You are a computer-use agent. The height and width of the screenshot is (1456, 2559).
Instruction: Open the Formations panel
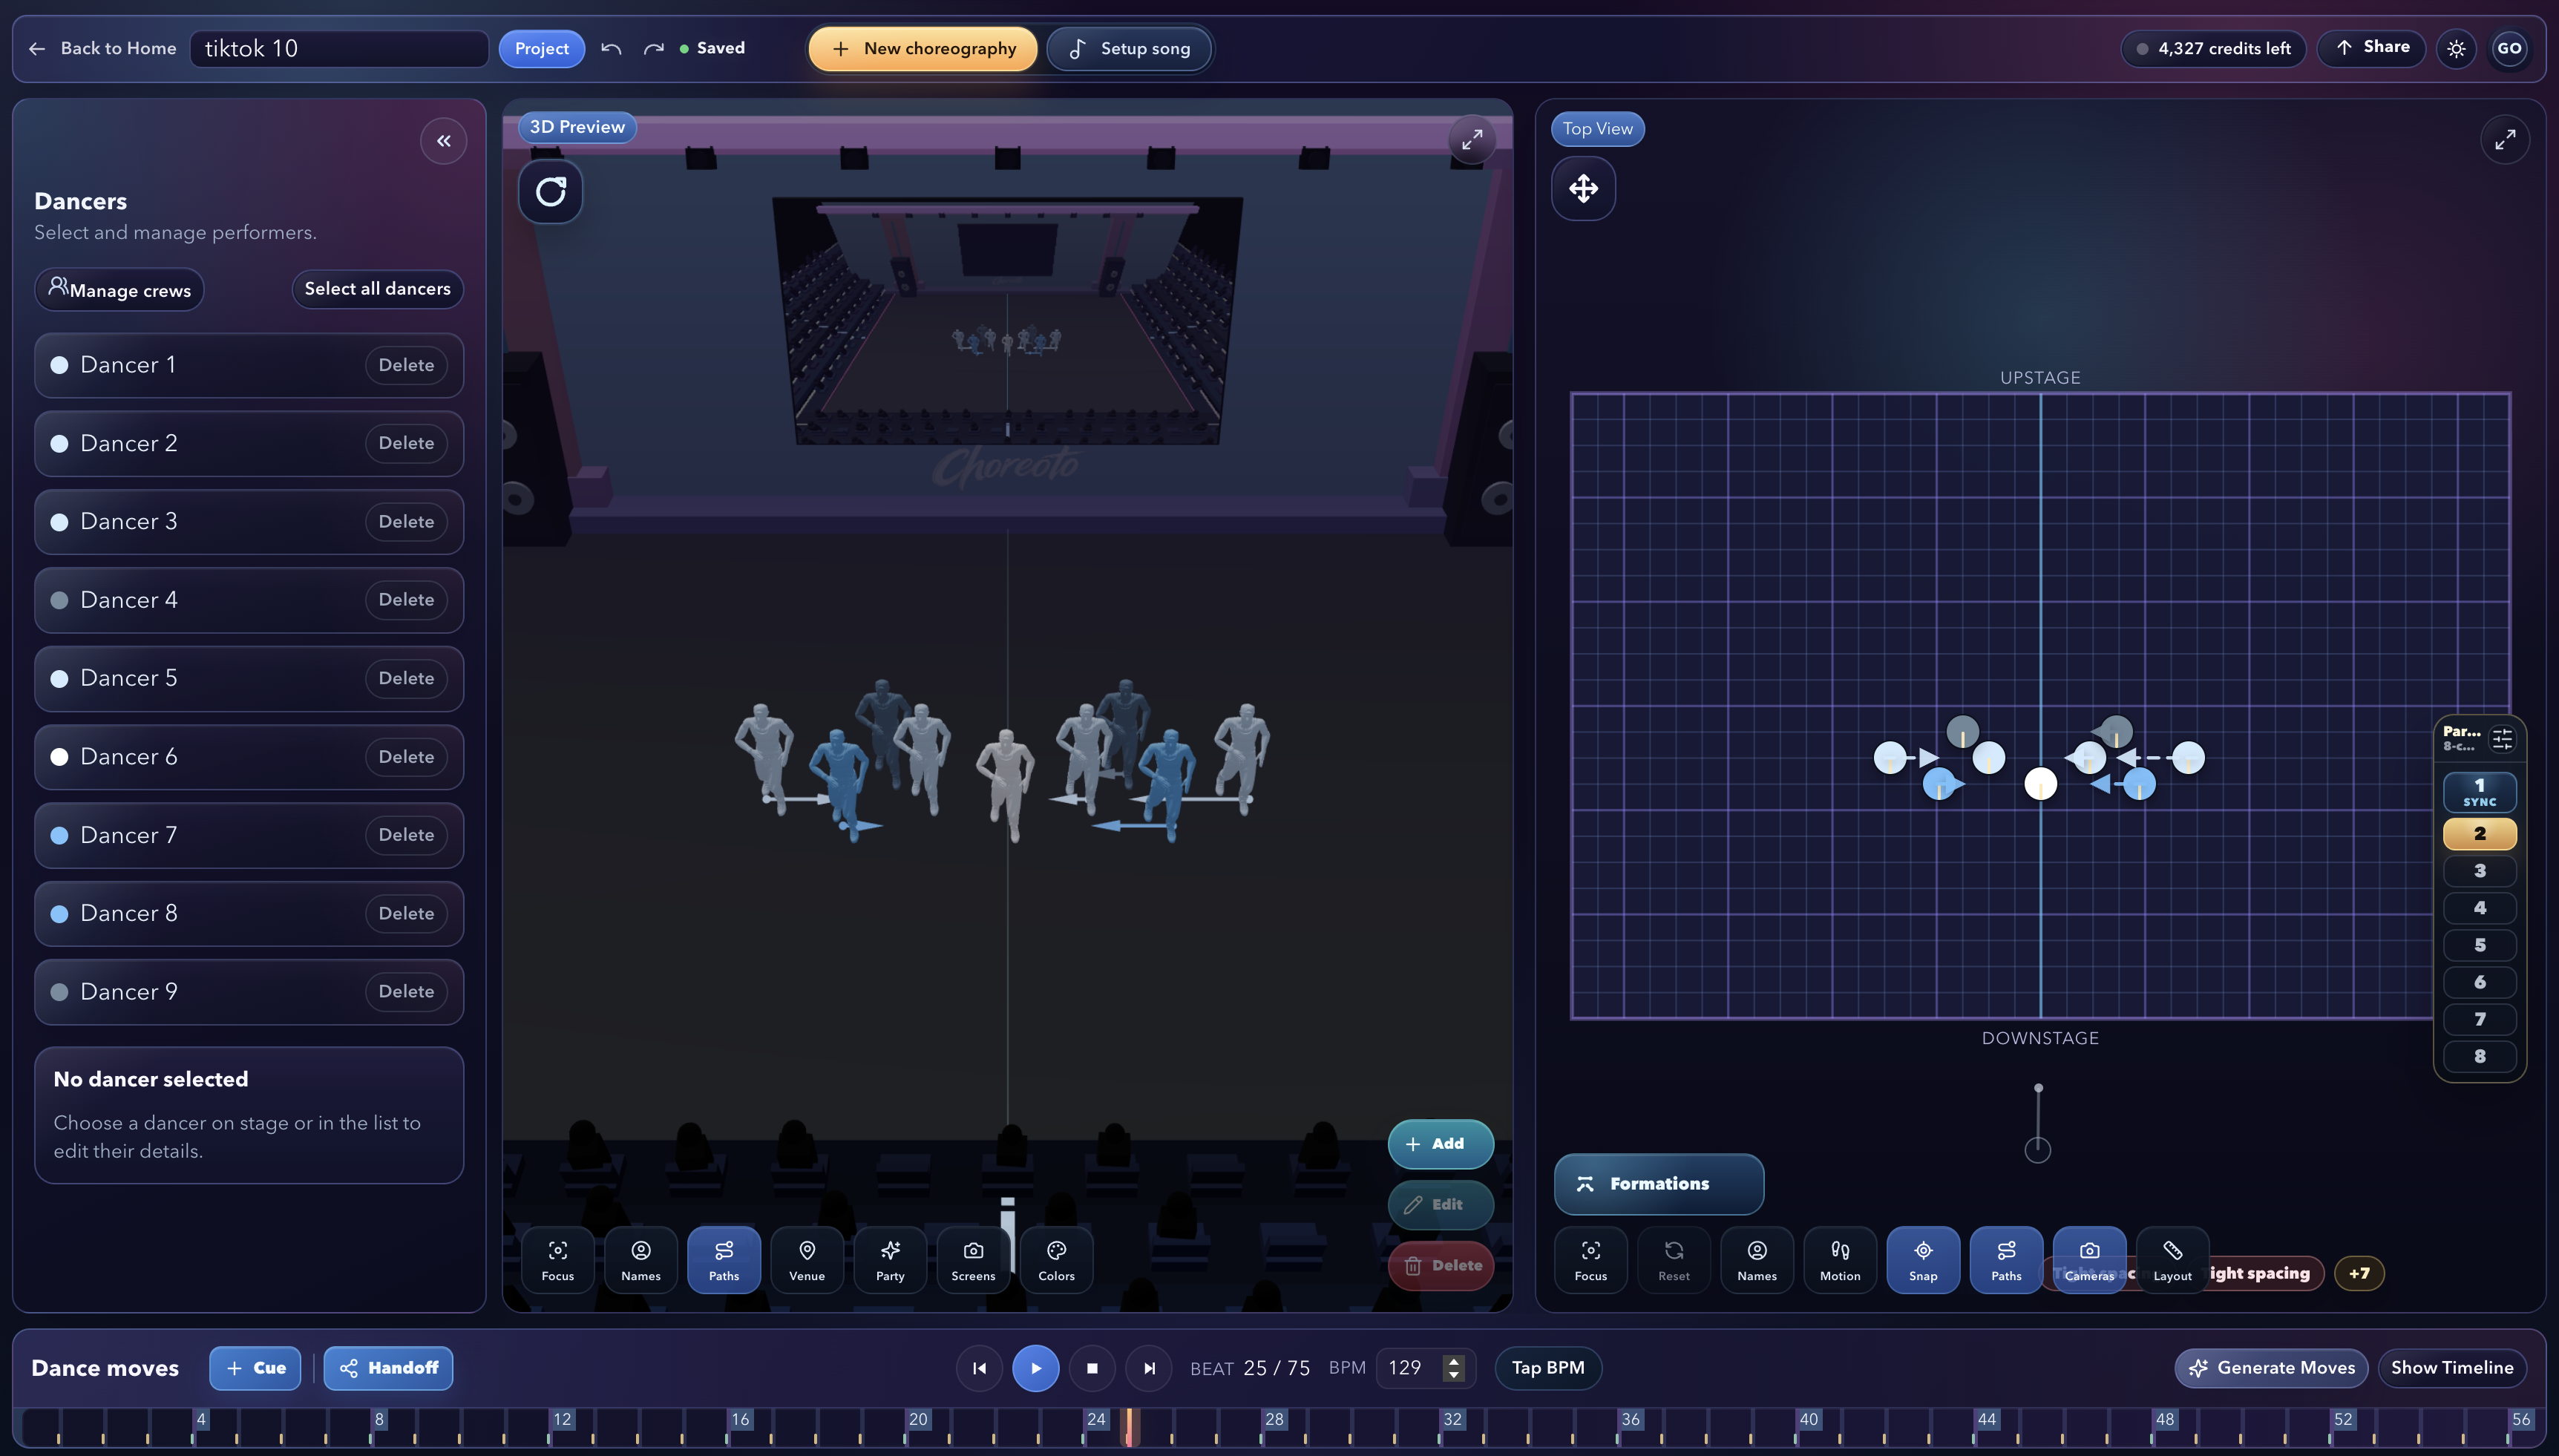[x=1658, y=1184]
